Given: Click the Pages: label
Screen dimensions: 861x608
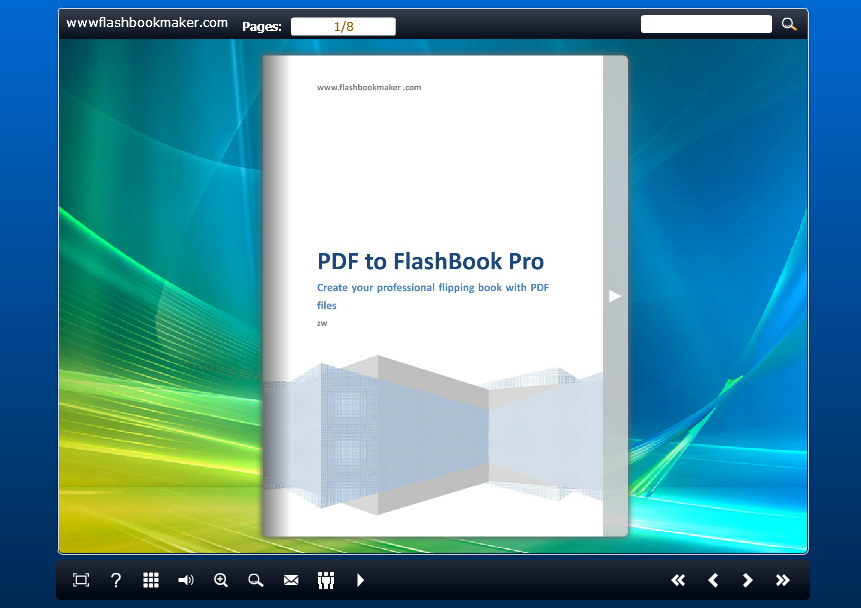Looking at the screenshot, I should [262, 26].
